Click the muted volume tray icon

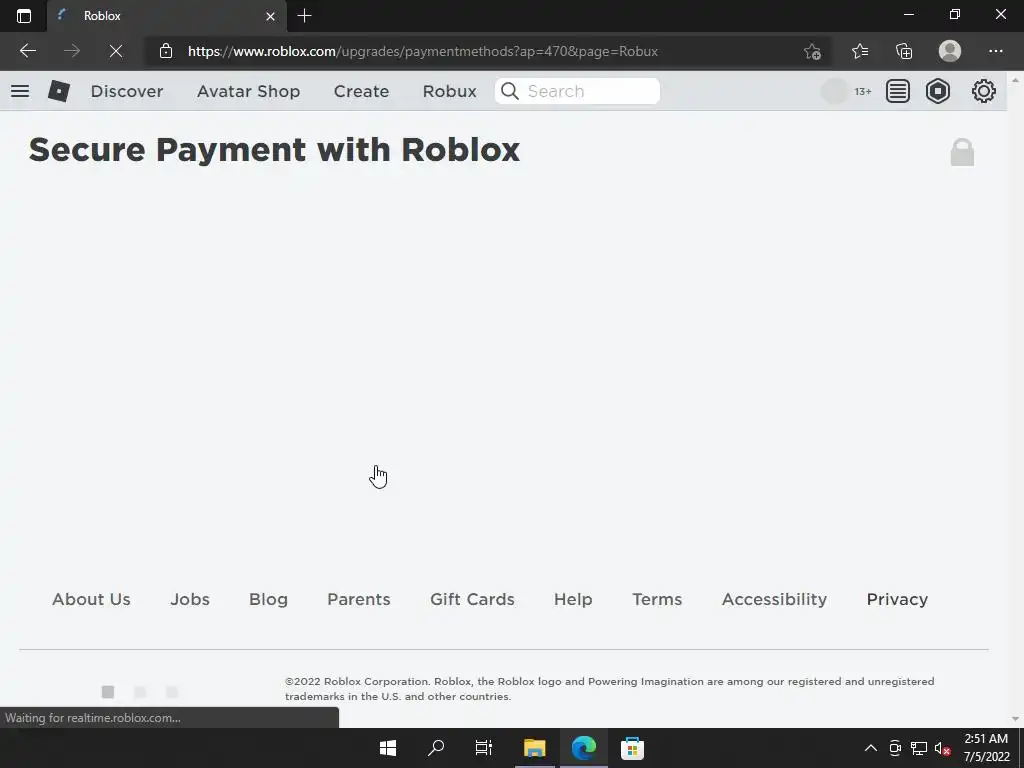tap(942, 748)
